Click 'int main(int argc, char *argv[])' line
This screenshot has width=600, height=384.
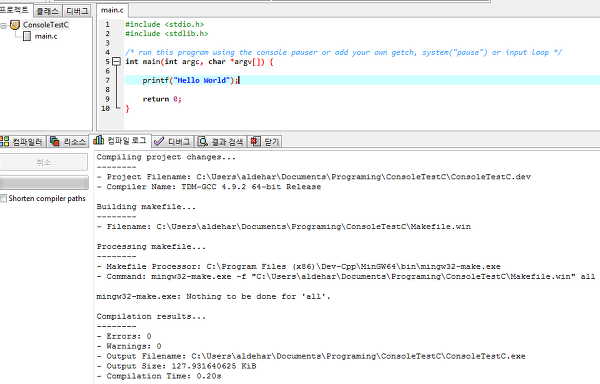(199, 62)
